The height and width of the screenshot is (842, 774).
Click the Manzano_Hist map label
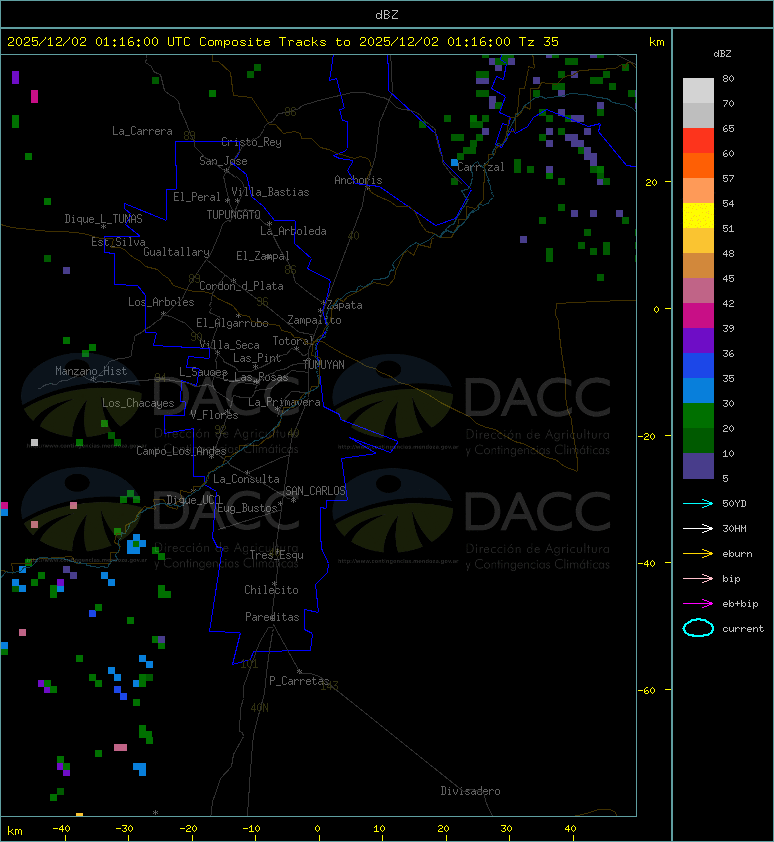[91, 371]
